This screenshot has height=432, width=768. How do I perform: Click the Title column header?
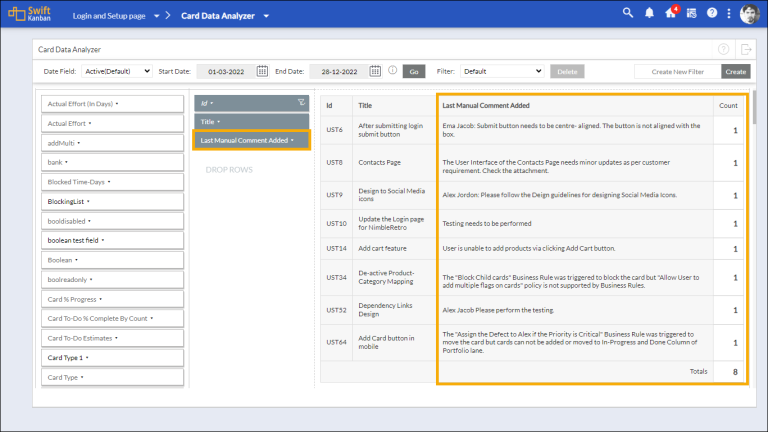tap(394, 105)
